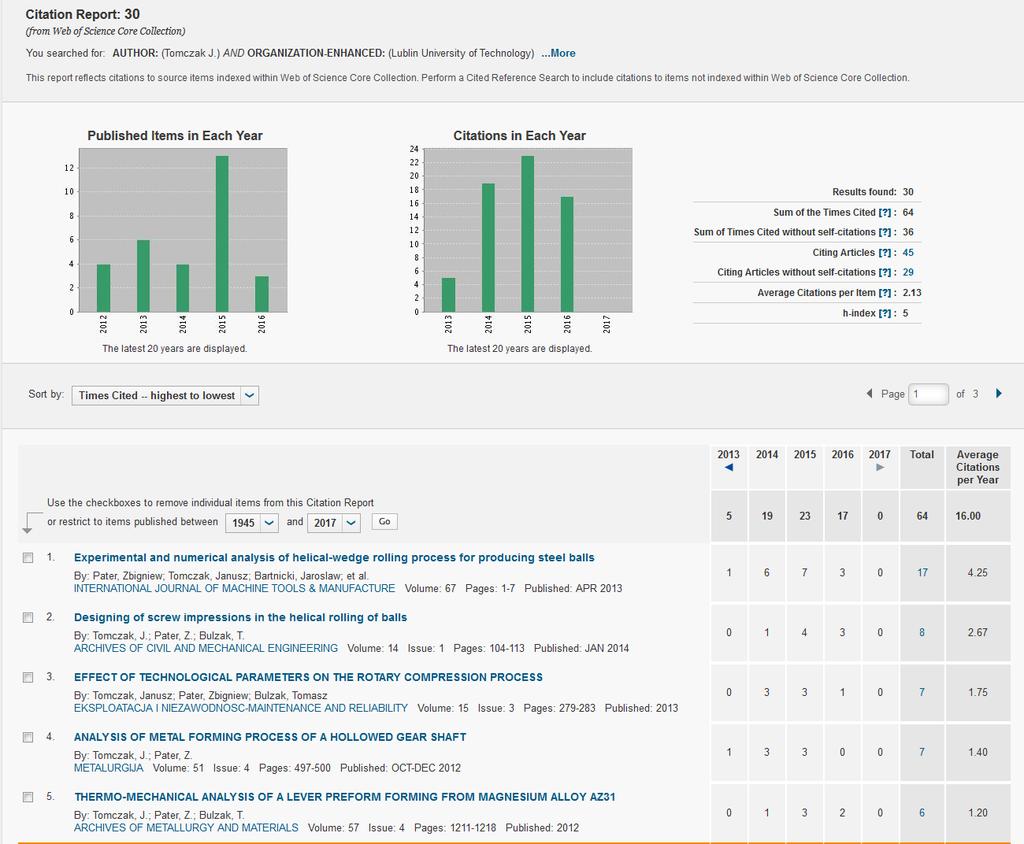Click the 2016 bar in Citations chart
1024x844 pixels.
[567, 254]
